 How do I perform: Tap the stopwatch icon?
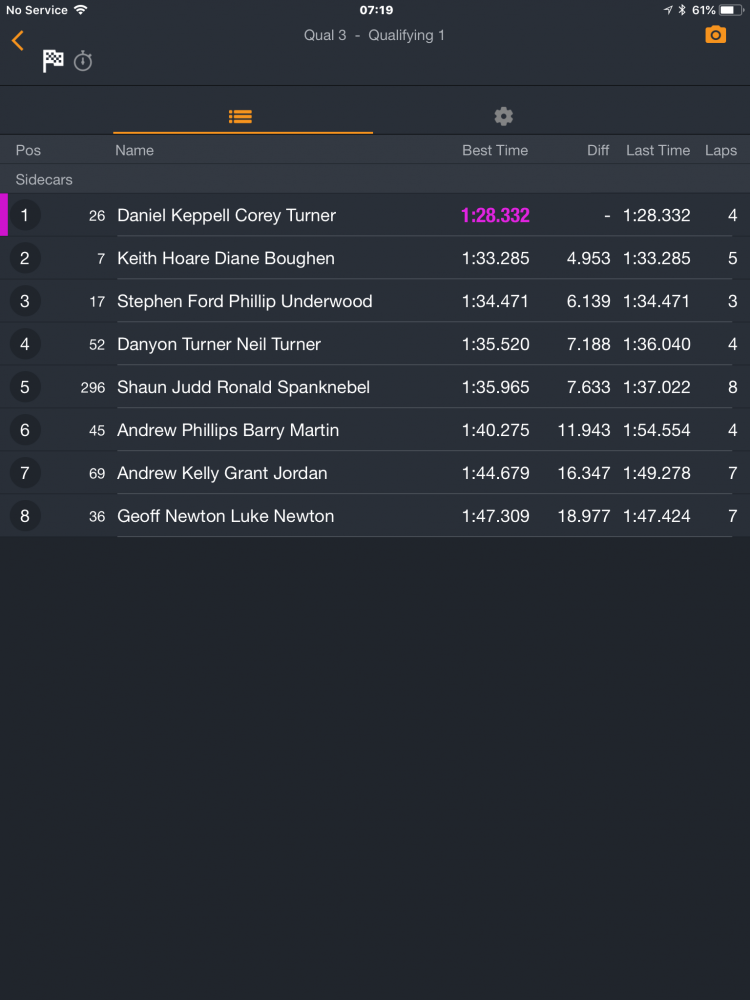pos(83,62)
